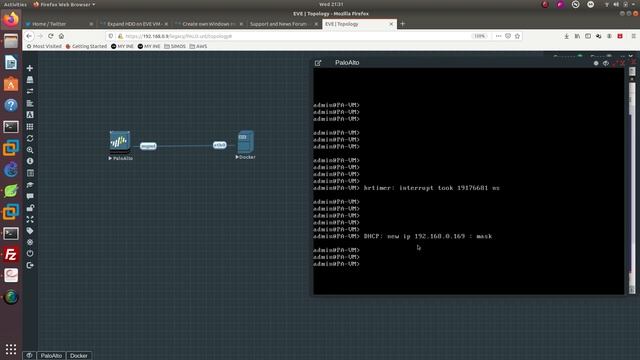This screenshot has width=640, height=360.
Task: Switch to the Docker bottom console tab
Action: pyautogui.click(x=79, y=356)
